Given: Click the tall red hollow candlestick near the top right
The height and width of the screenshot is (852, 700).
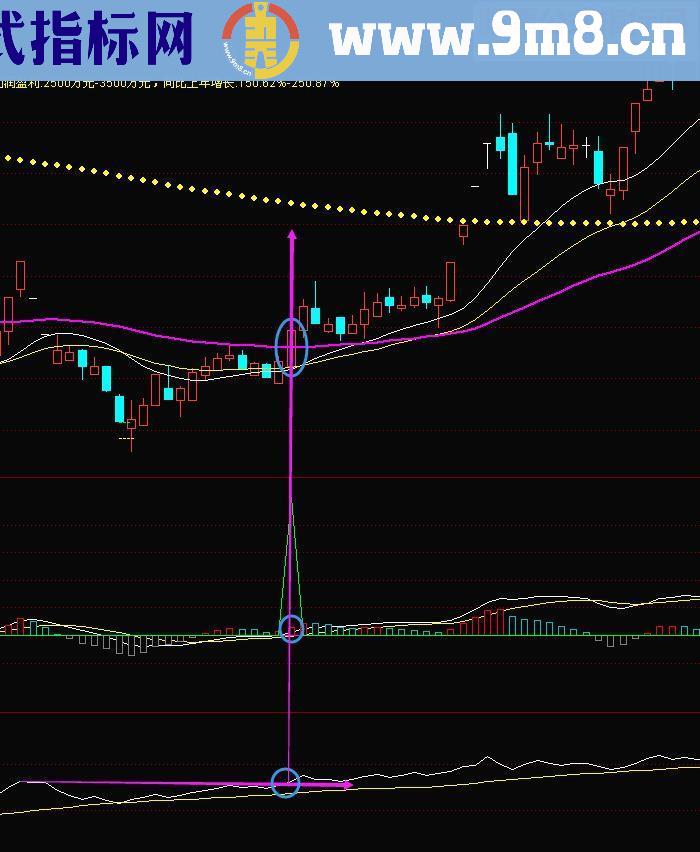Looking at the screenshot, I should click(635, 118).
